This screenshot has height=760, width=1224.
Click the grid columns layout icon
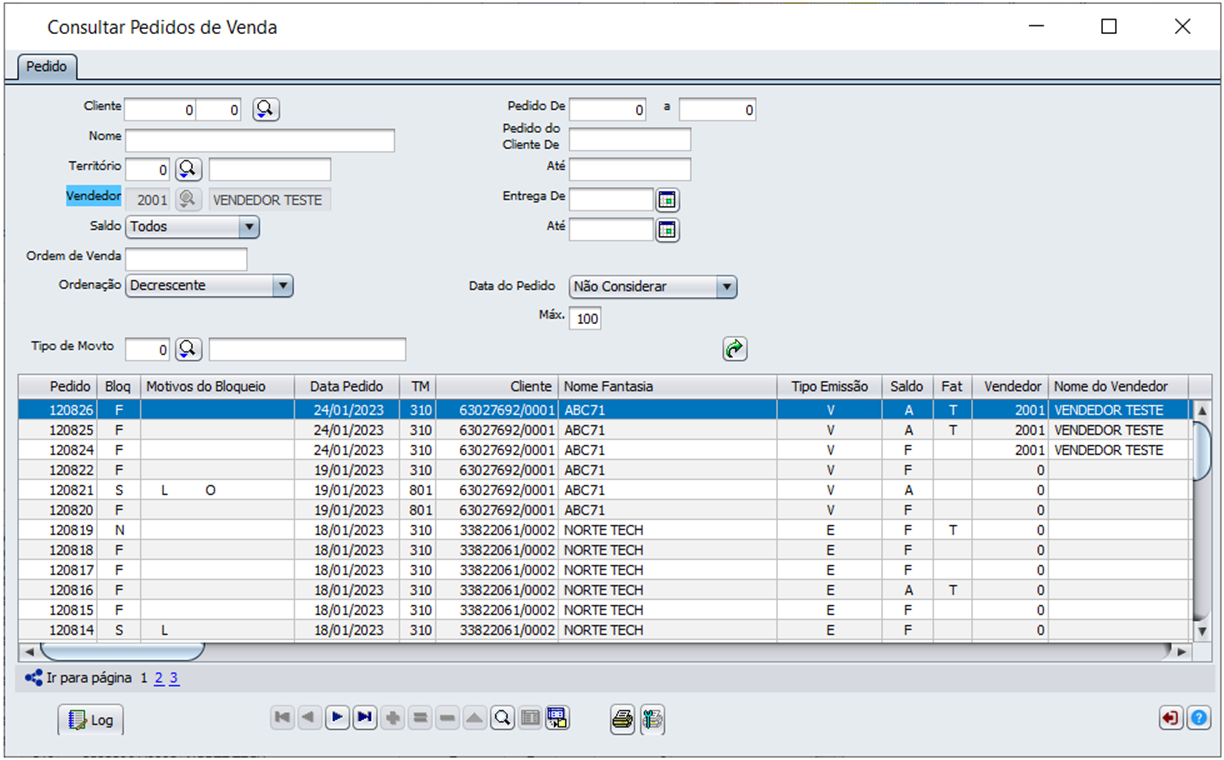tap(530, 717)
